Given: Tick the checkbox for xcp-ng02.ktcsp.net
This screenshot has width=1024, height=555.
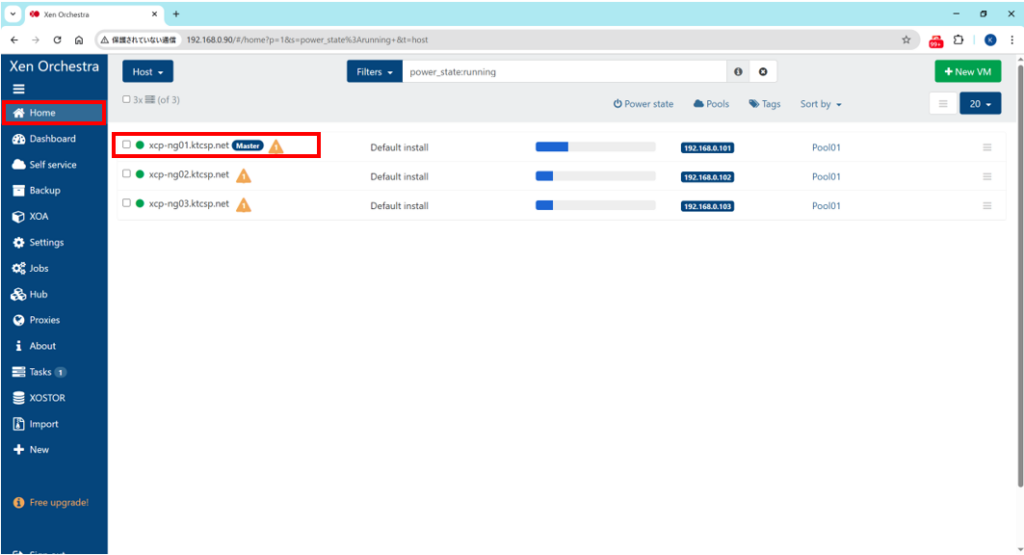Looking at the screenshot, I should coord(127,174).
